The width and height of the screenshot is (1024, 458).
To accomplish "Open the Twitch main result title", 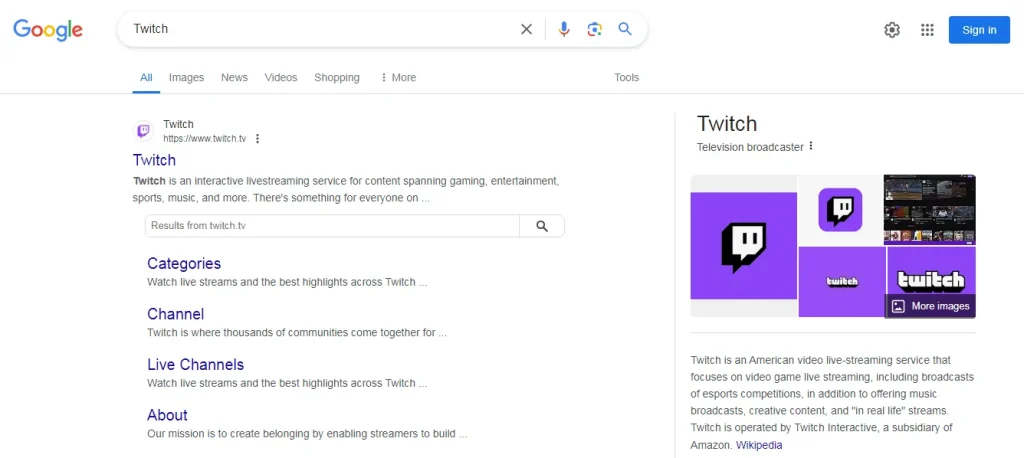I will click(x=154, y=160).
